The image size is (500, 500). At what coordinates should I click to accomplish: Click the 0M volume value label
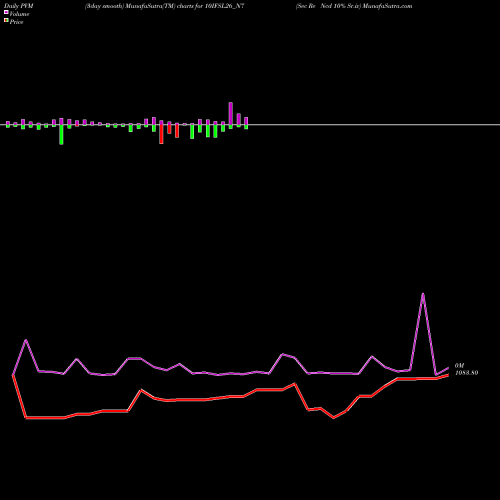459,366
